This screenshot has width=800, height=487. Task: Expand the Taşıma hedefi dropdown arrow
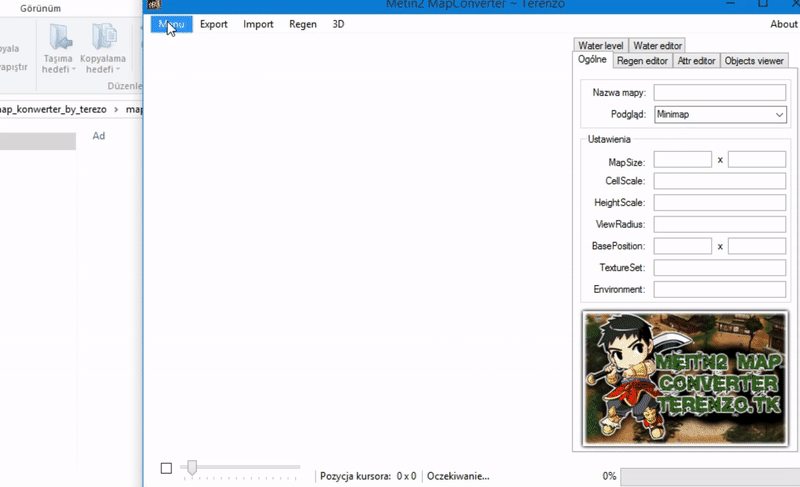click(73, 70)
